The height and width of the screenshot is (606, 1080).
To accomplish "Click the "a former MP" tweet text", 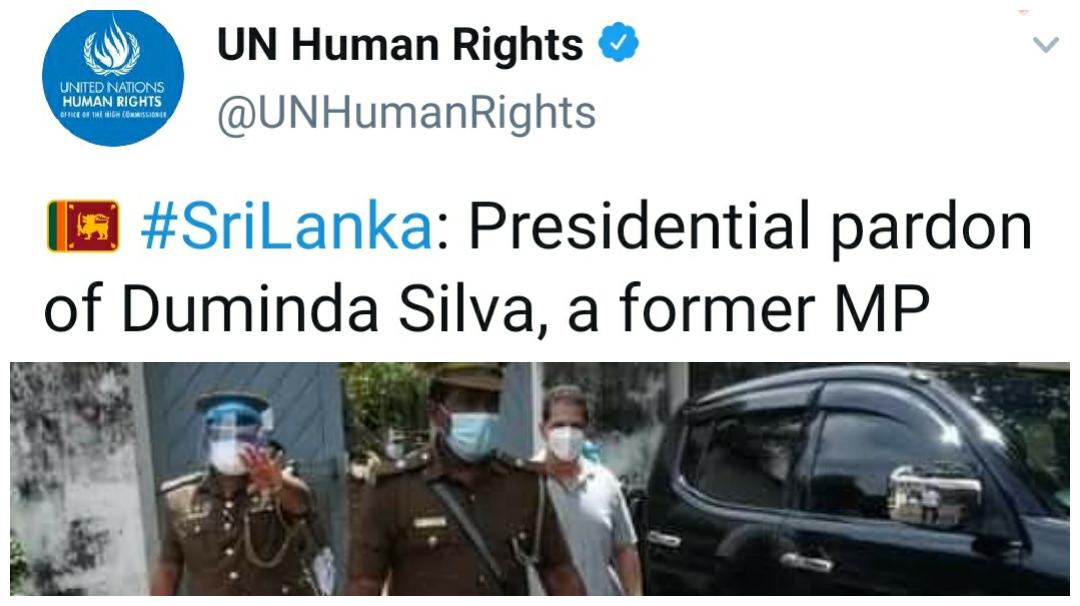I will [748, 309].
